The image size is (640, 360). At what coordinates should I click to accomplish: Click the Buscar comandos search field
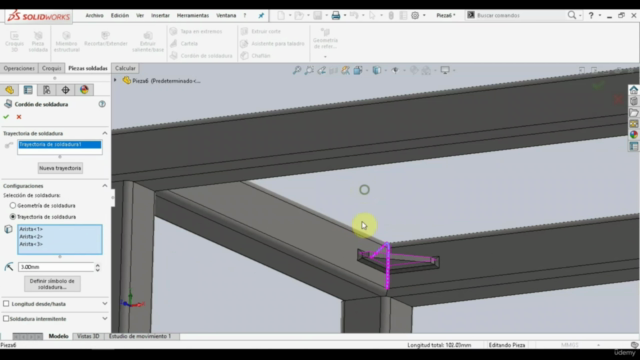(x=518, y=16)
